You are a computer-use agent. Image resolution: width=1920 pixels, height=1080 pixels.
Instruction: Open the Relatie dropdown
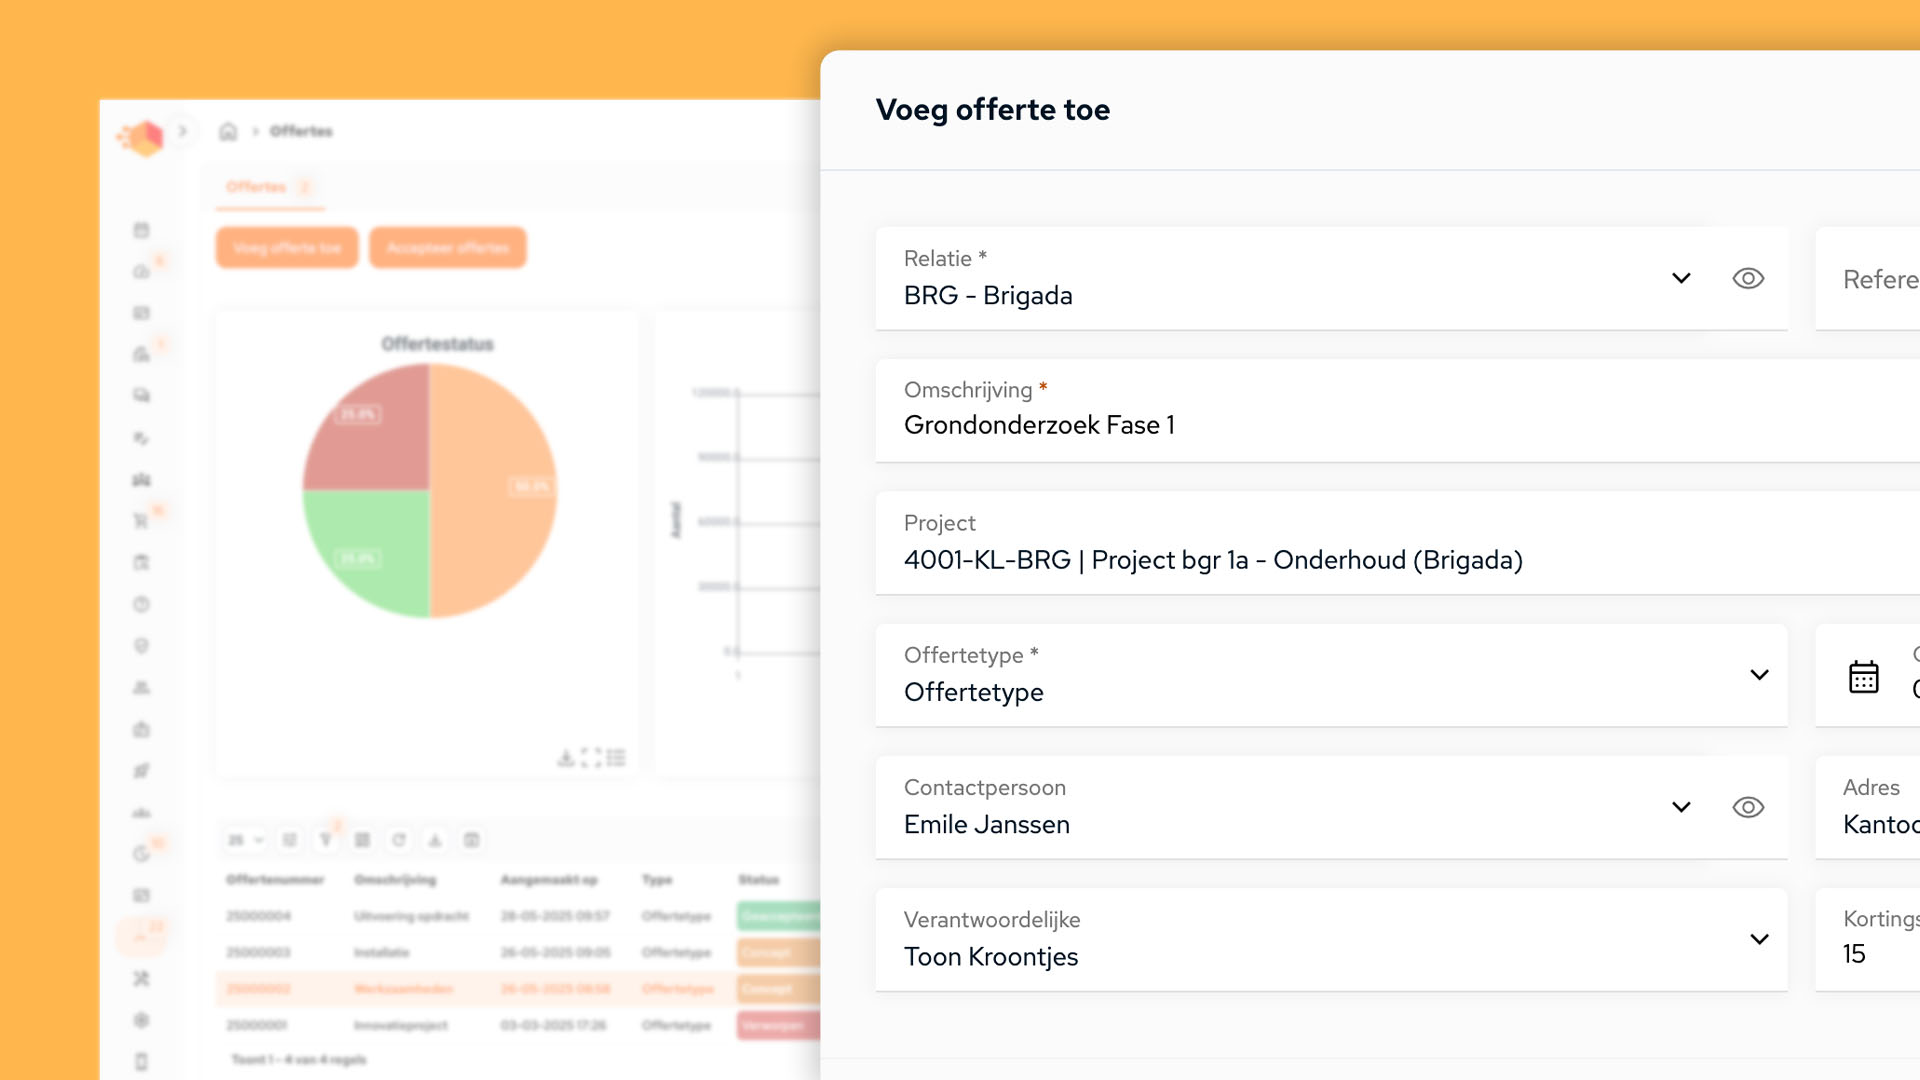tap(1681, 279)
